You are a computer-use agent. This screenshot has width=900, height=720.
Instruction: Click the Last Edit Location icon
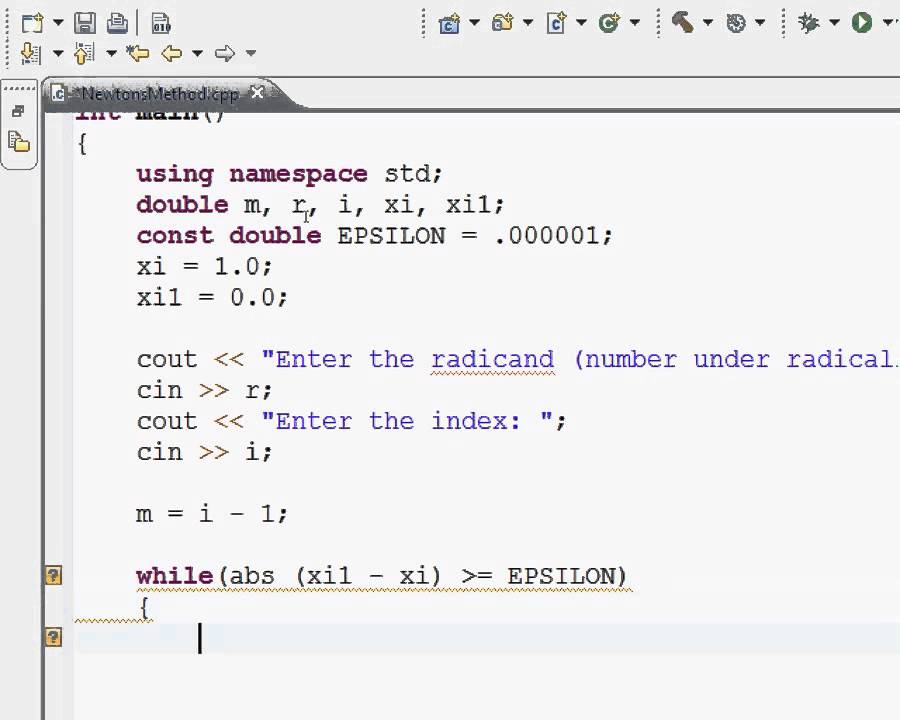click(138, 53)
